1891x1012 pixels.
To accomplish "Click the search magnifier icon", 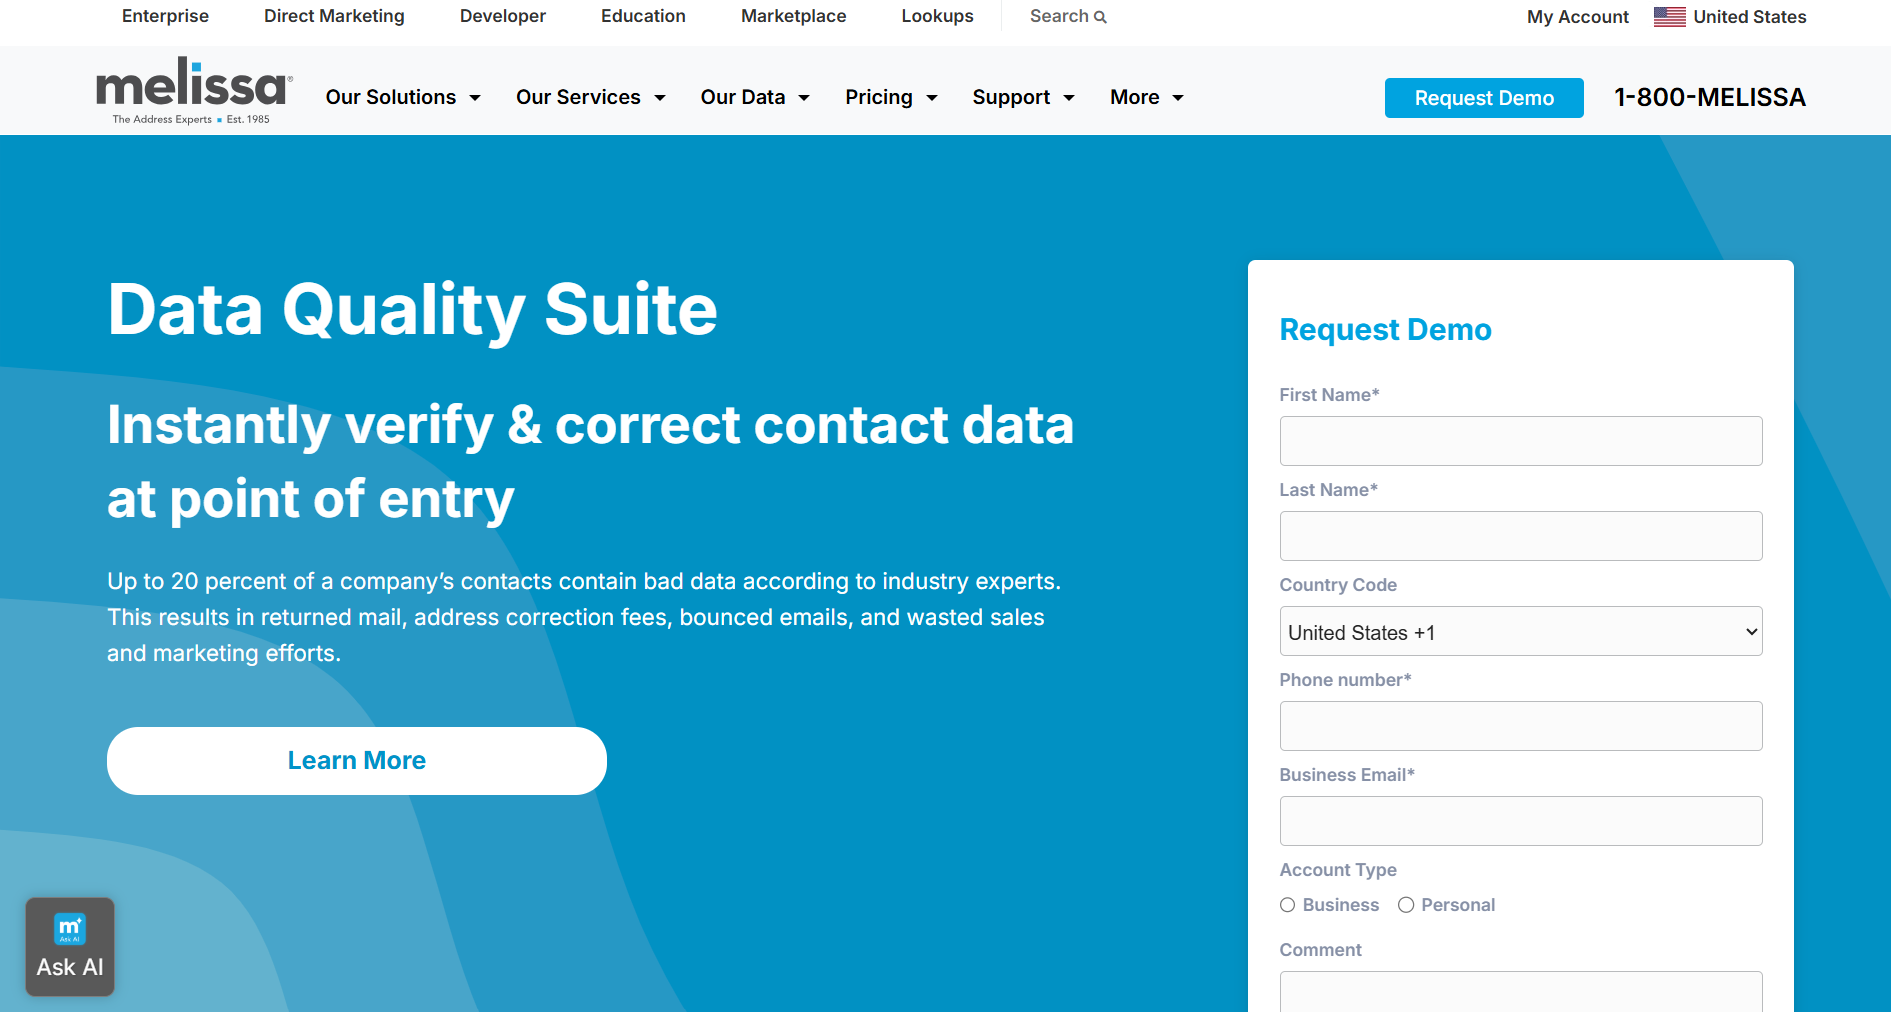I will pyautogui.click(x=1100, y=17).
